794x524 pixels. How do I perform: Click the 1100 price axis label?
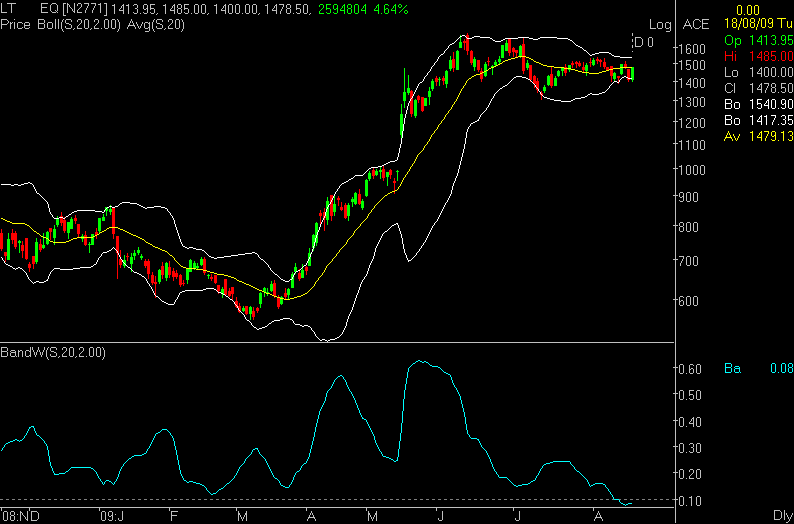point(693,145)
